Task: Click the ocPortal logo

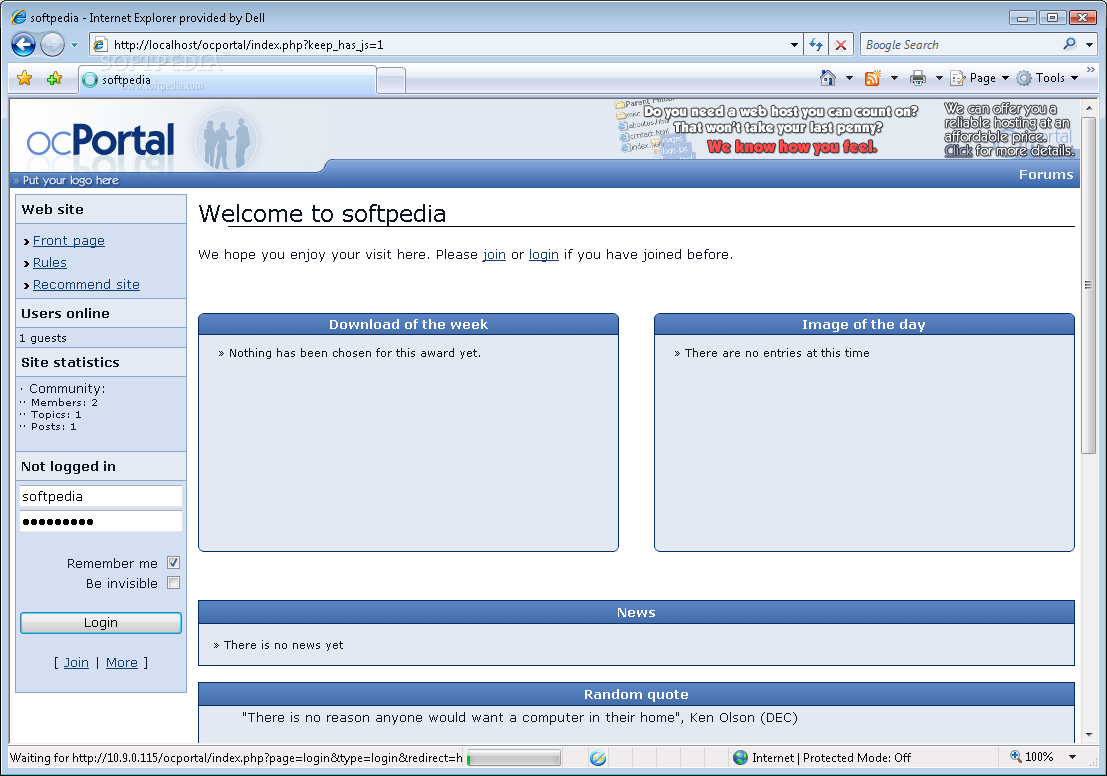Action: [100, 140]
